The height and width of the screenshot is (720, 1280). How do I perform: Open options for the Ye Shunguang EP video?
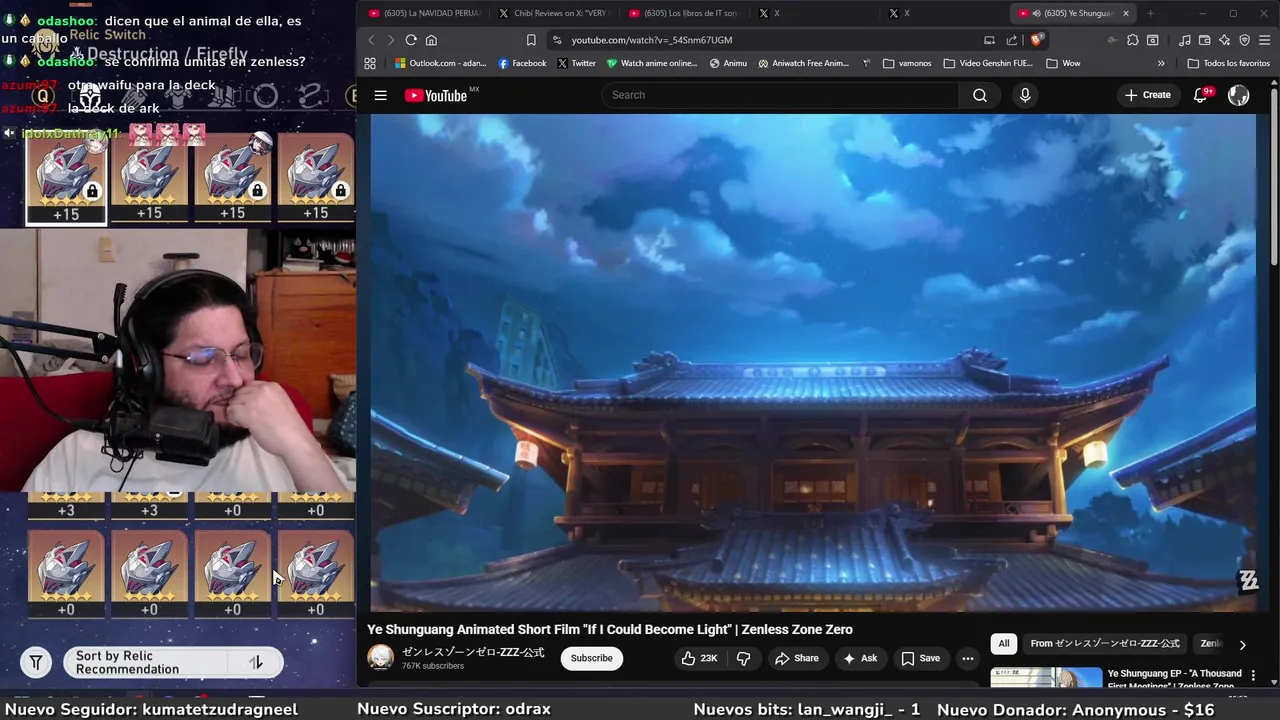click(1253, 676)
